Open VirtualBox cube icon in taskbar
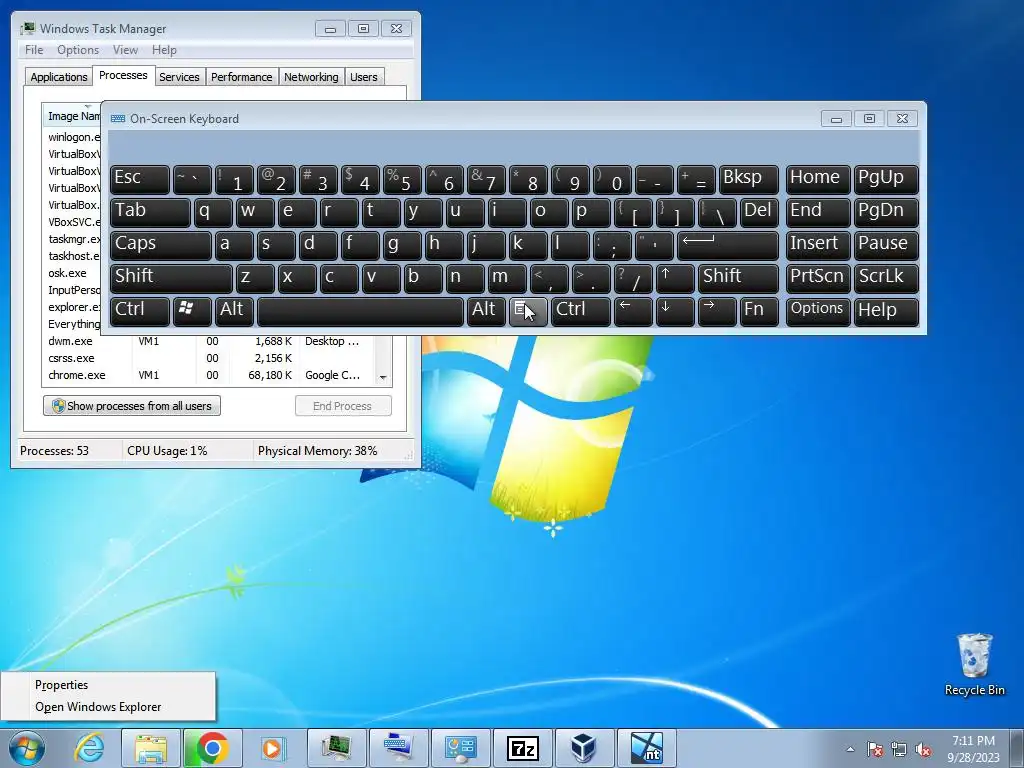Screen dimensions: 1024x768 point(584,748)
